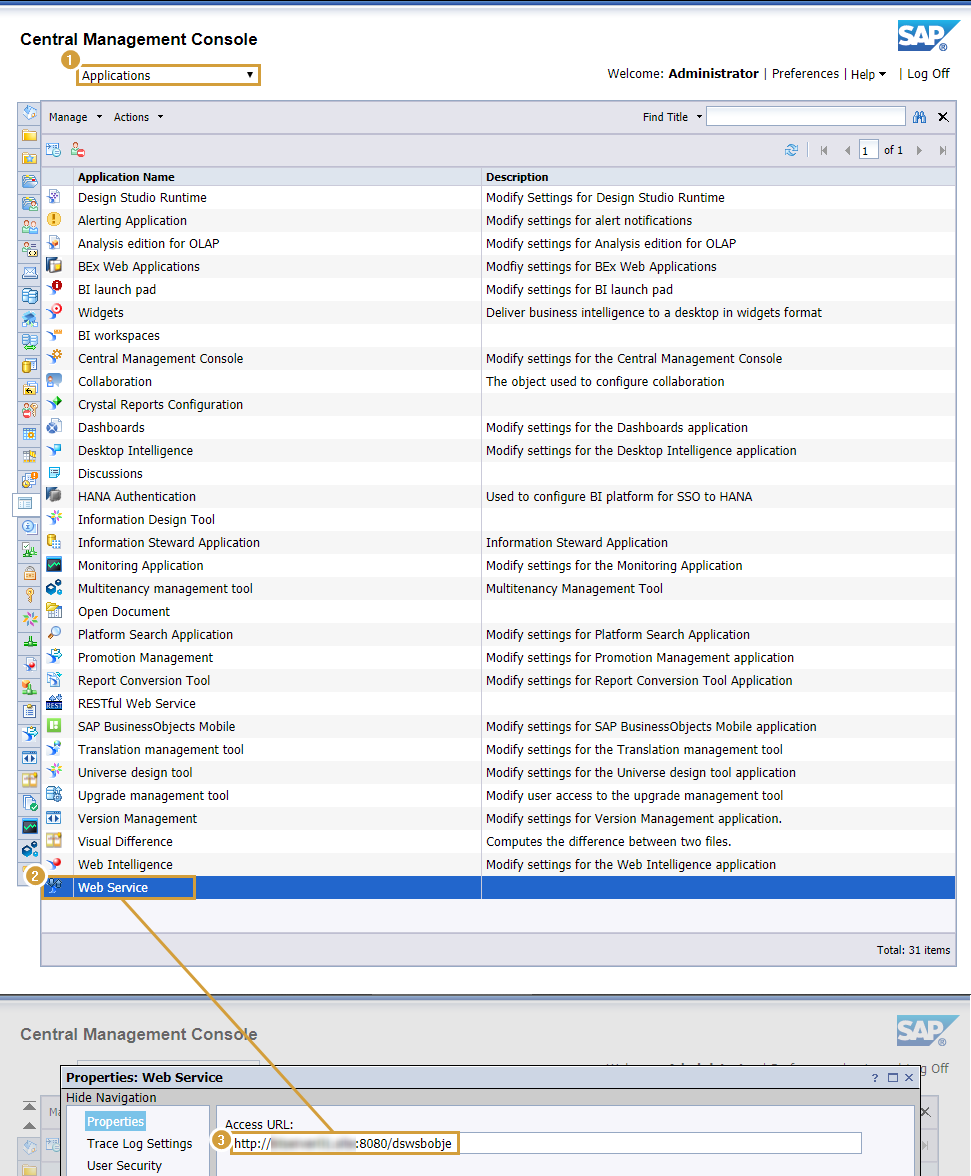Viewport: 971px width, 1176px height.
Task: Click the create new object toolbar icon
Action: (52, 149)
